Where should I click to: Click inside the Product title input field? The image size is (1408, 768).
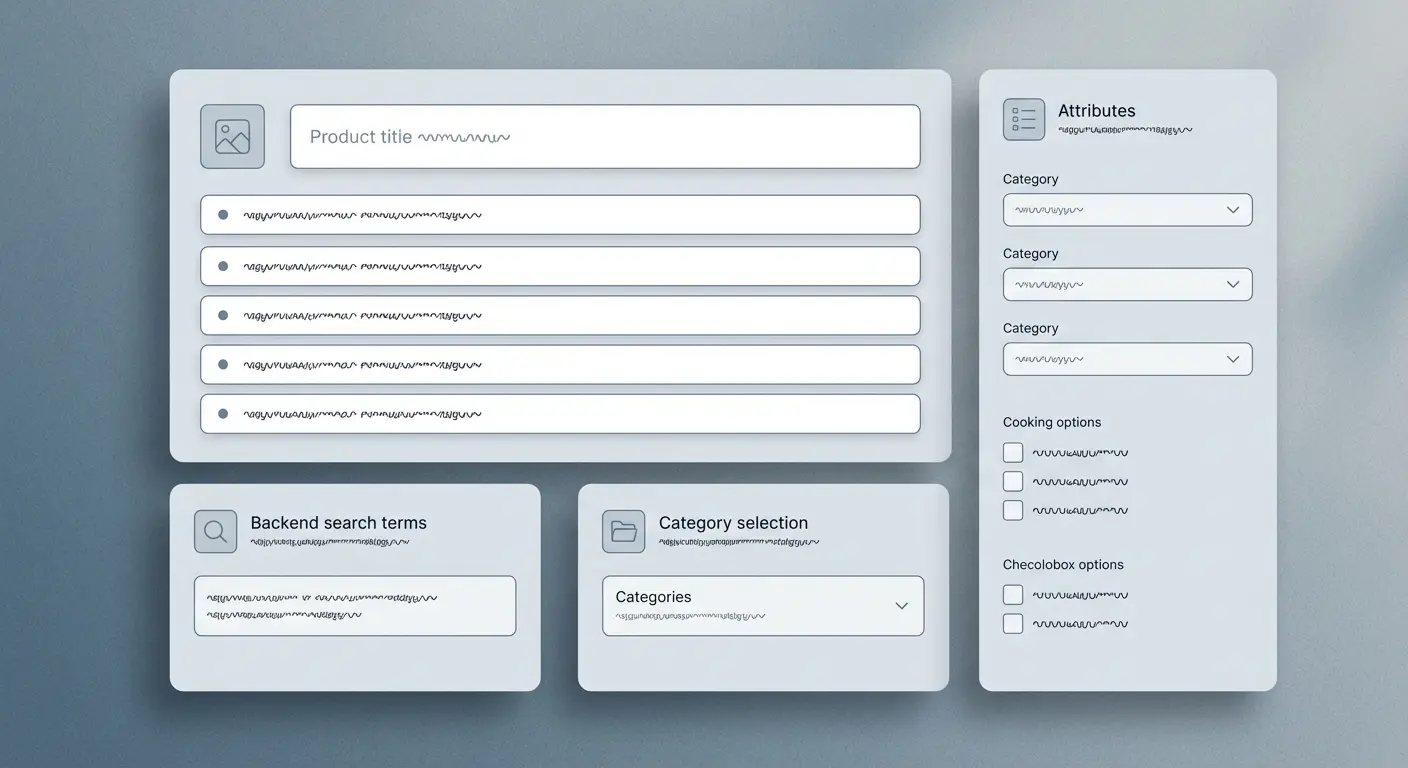click(604, 136)
